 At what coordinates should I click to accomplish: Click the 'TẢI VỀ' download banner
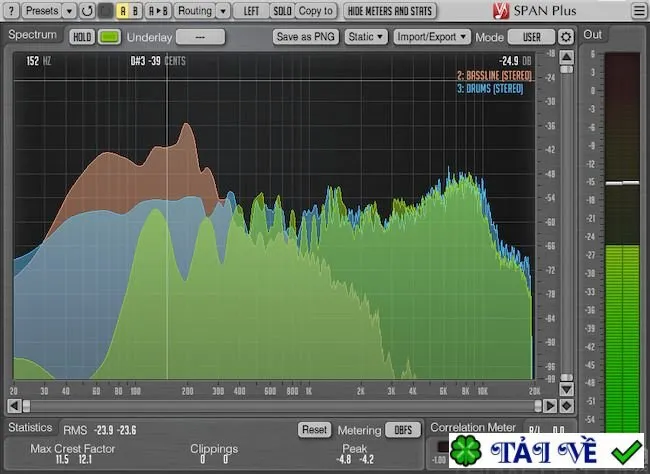click(x=546, y=450)
